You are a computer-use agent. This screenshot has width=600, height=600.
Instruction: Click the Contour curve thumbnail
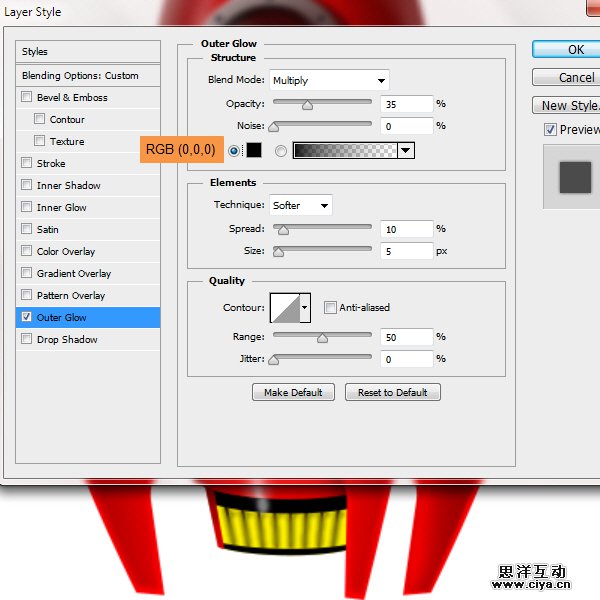coord(285,308)
